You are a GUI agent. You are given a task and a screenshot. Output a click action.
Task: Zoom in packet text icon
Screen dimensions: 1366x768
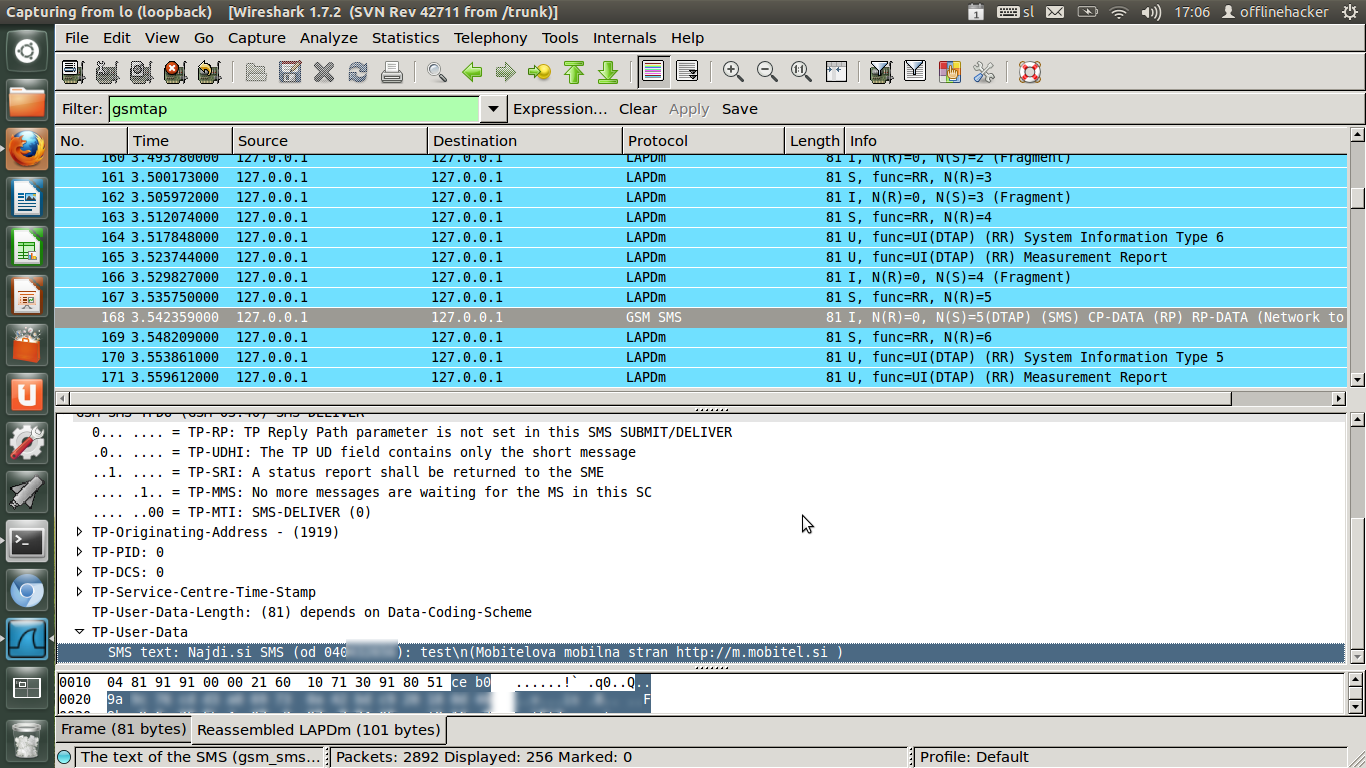click(733, 72)
